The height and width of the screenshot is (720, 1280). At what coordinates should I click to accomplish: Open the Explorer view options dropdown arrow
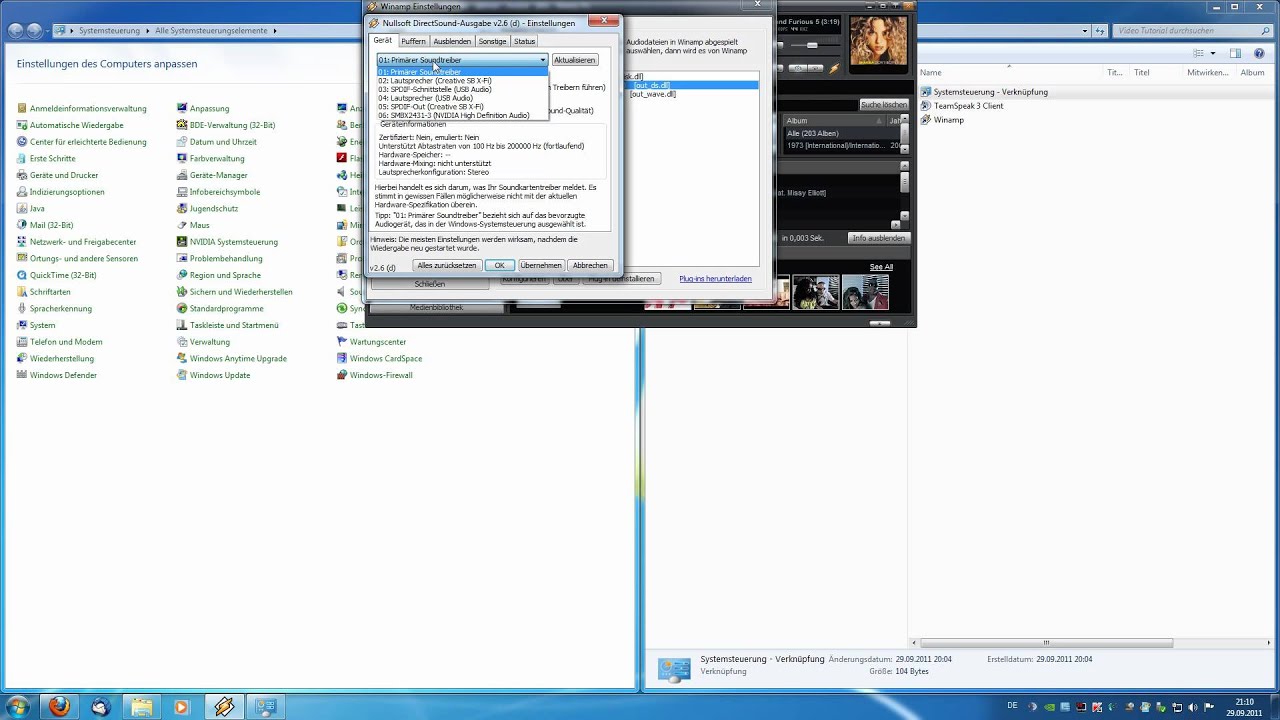pos(1213,53)
